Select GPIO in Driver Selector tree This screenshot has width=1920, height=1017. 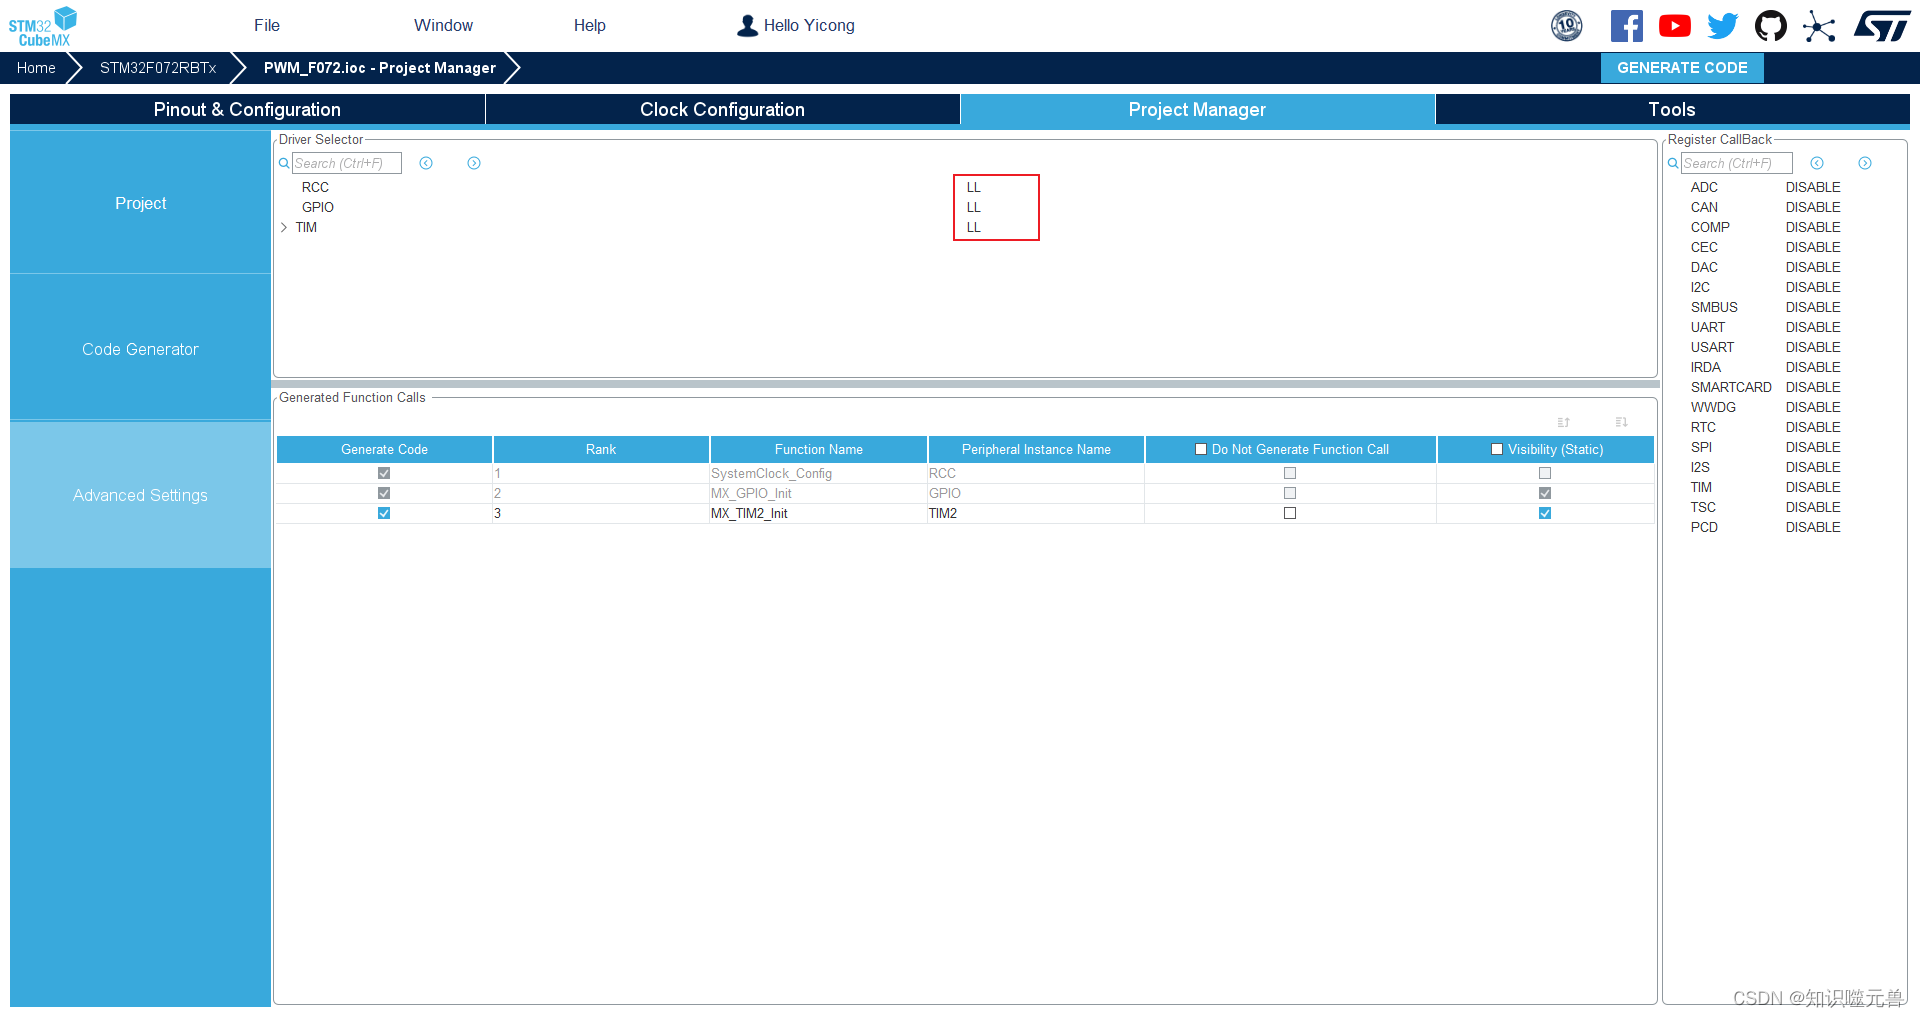coord(318,207)
